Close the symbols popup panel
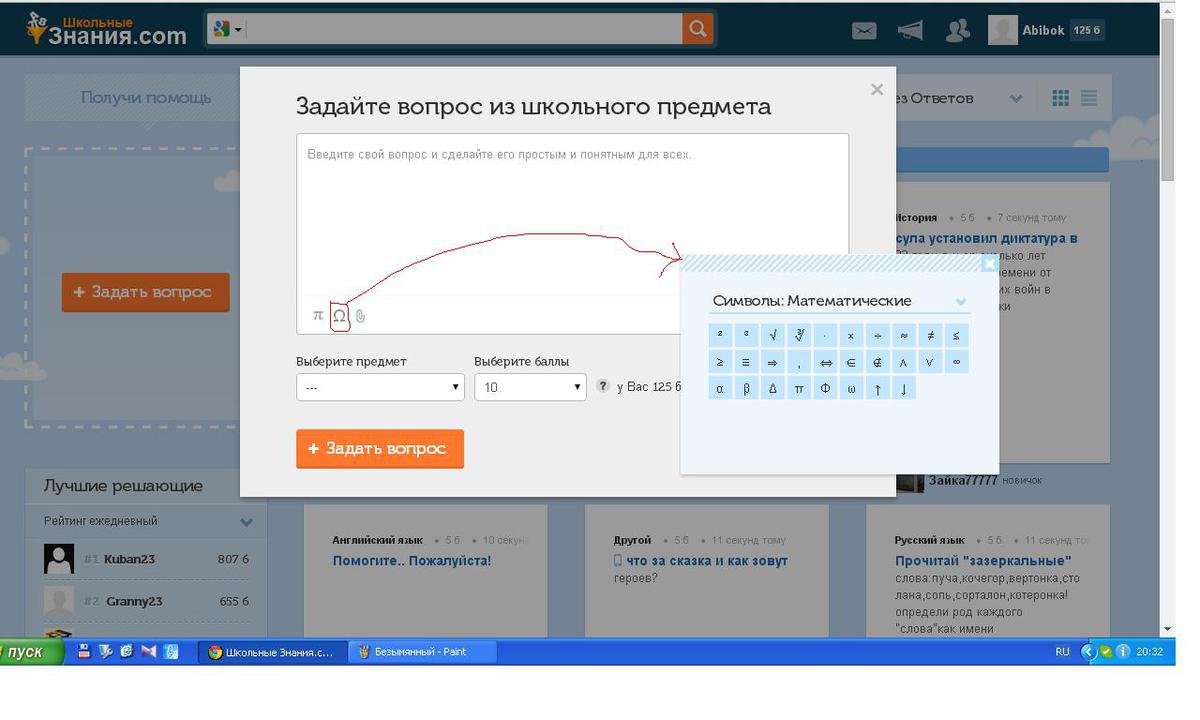This screenshot has height=720, width=1200. [x=989, y=264]
